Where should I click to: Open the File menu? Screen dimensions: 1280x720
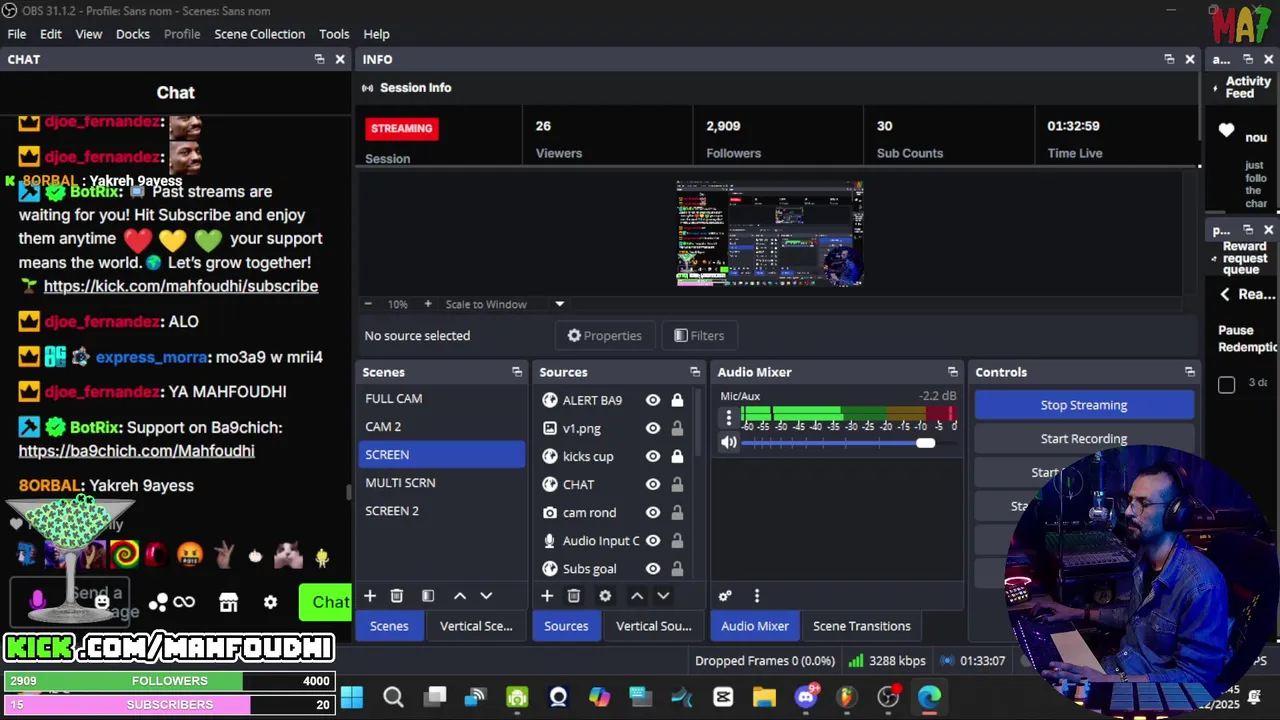click(x=17, y=34)
